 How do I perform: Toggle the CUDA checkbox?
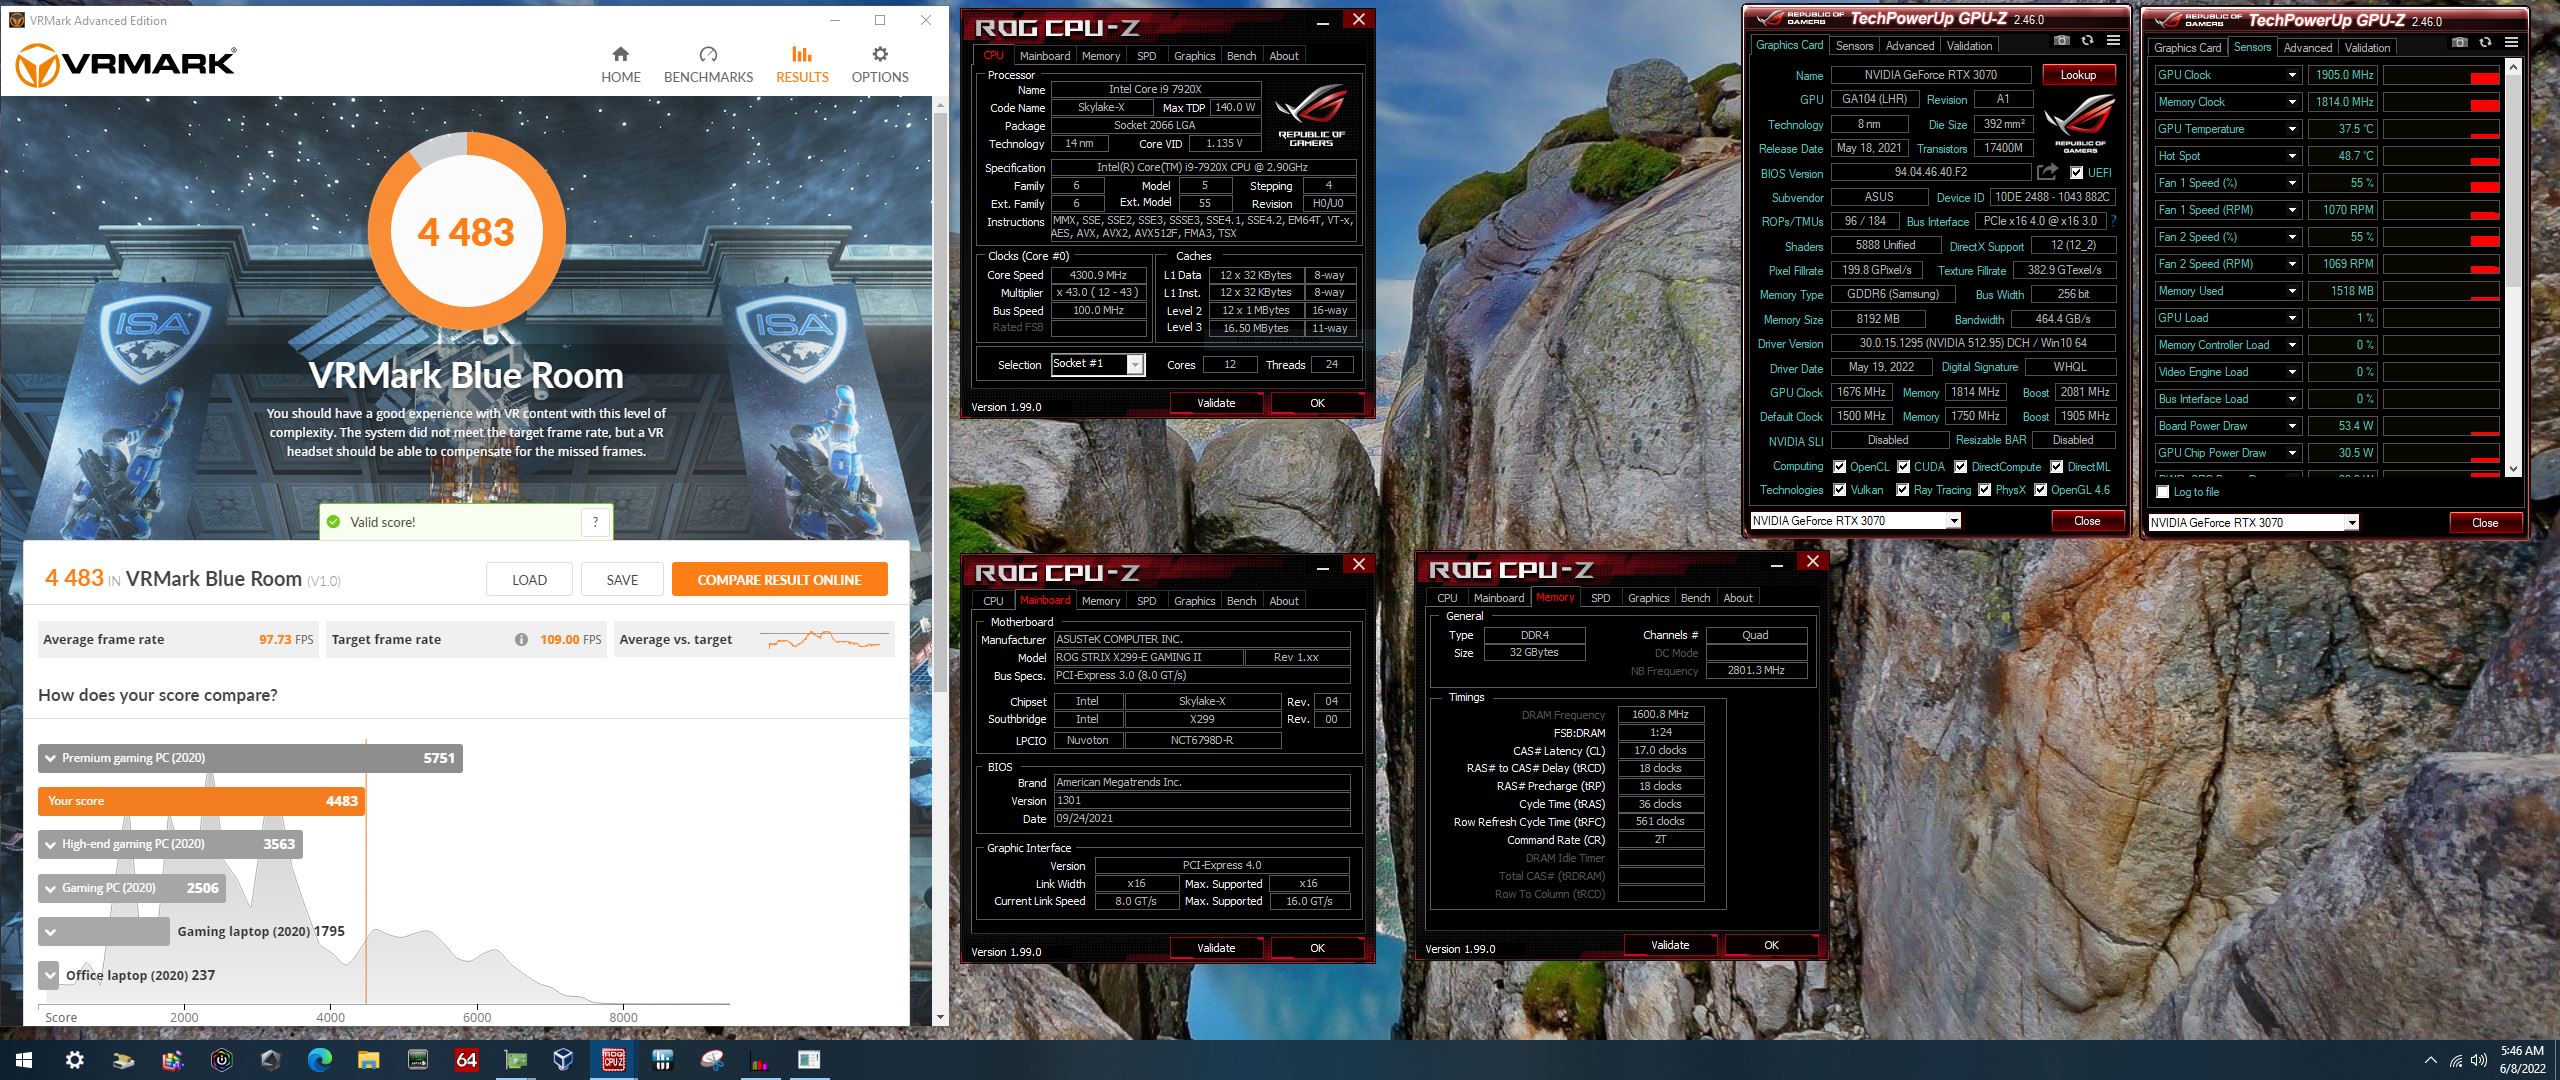(x=1903, y=466)
